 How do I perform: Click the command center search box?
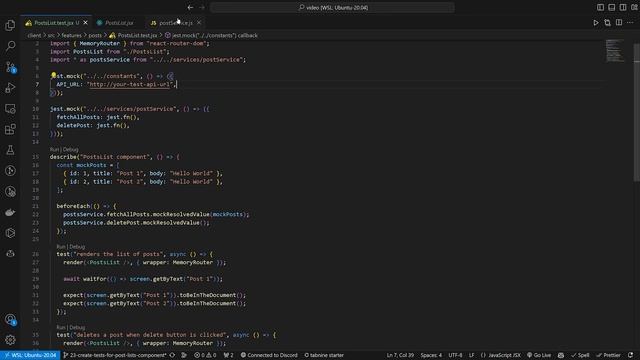click(332, 7)
